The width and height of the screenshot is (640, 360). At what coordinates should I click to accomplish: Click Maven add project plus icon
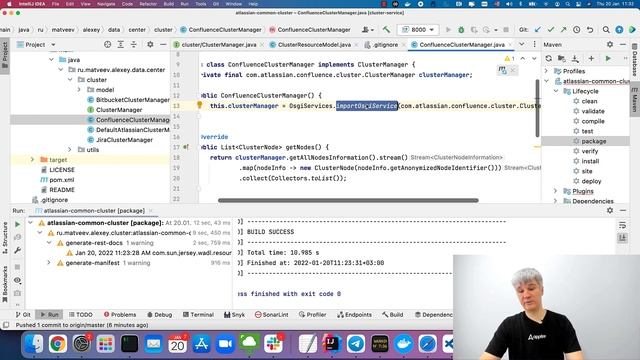coord(591,58)
